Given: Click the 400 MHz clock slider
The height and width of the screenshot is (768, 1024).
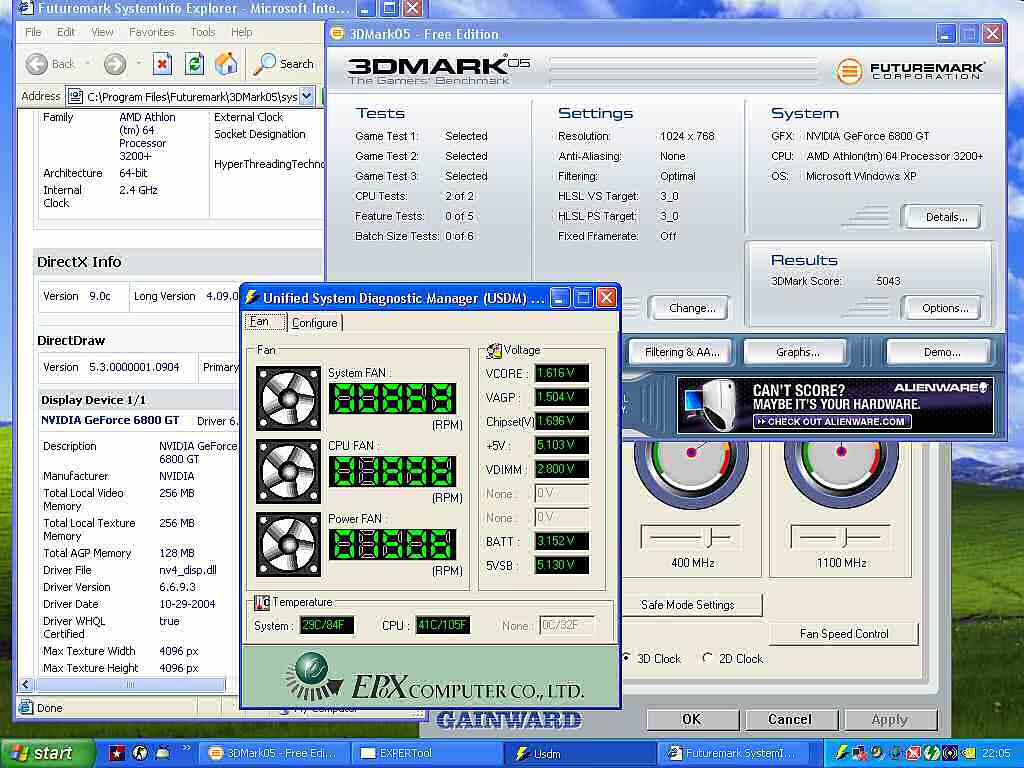Looking at the screenshot, I should click(709, 538).
